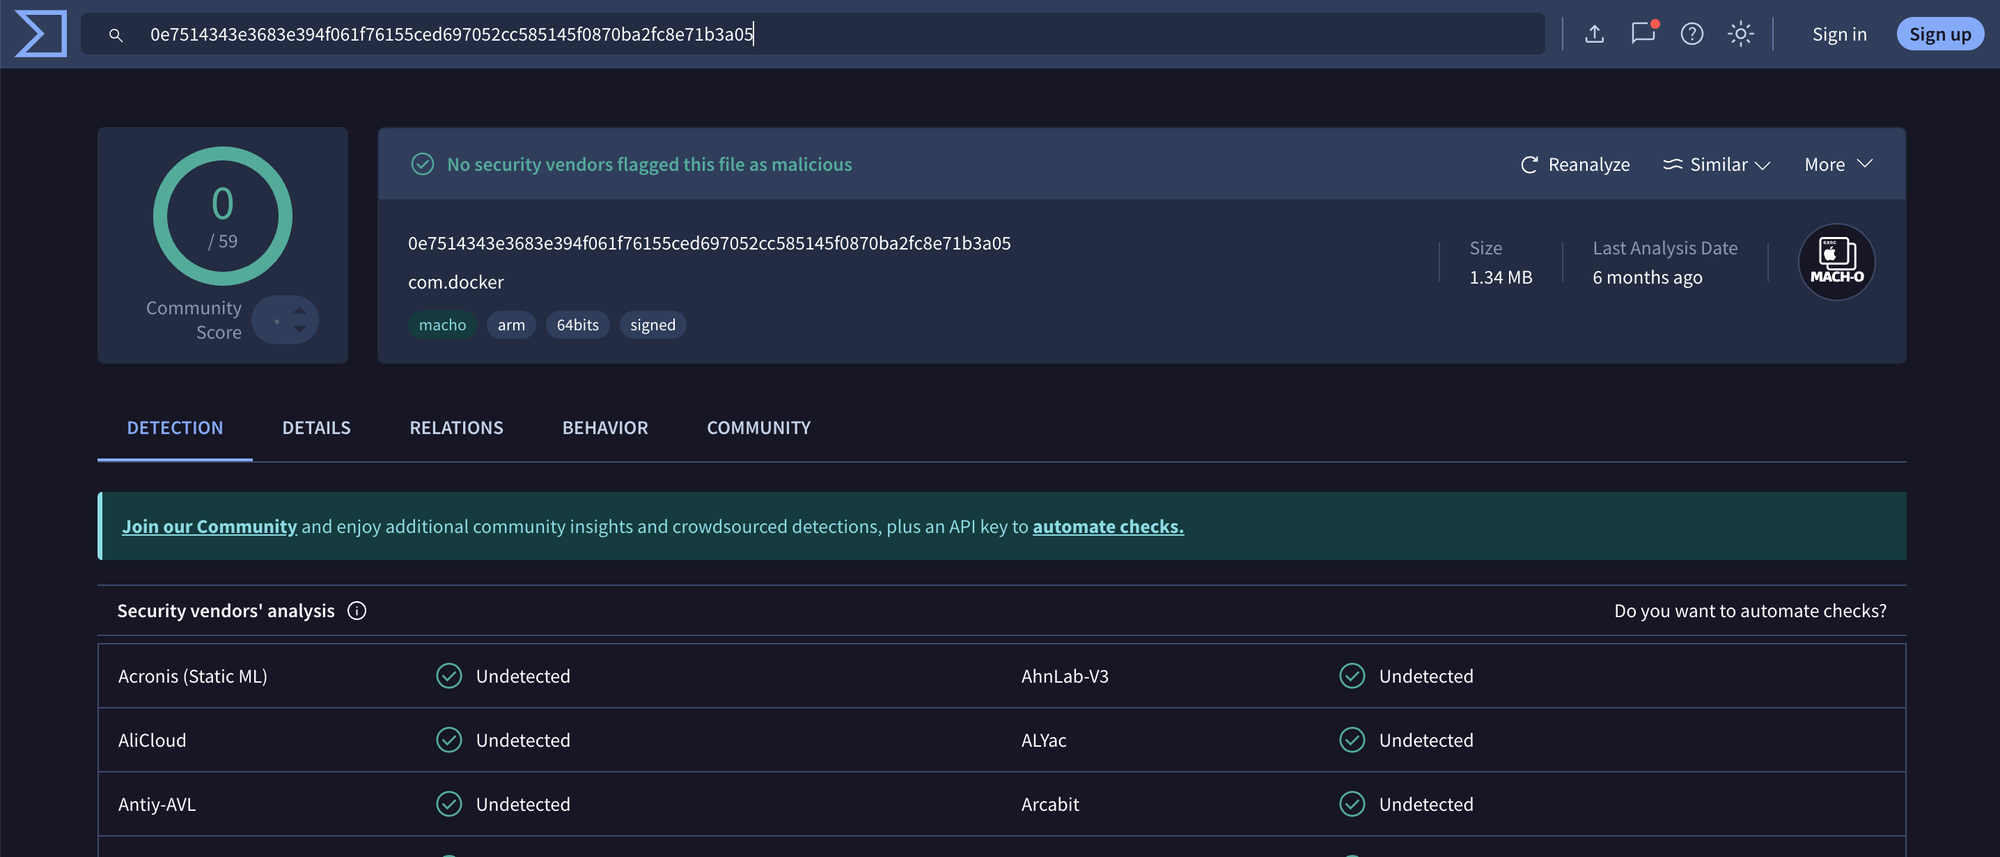Switch to the BEHAVIOR tab
This screenshot has width=2000, height=857.
[x=605, y=428]
